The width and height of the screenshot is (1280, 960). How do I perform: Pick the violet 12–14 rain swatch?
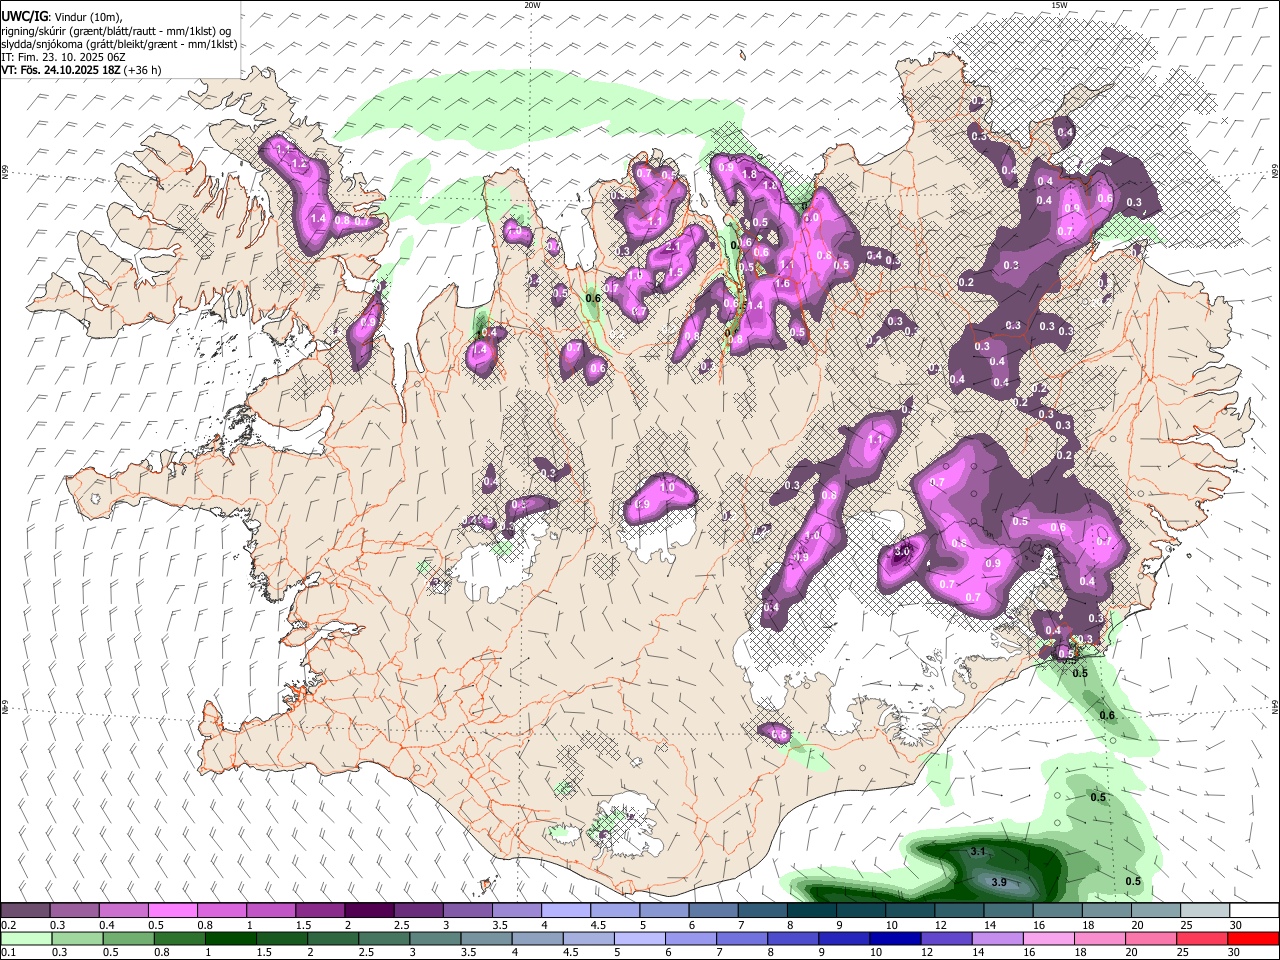tap(946, 938)
